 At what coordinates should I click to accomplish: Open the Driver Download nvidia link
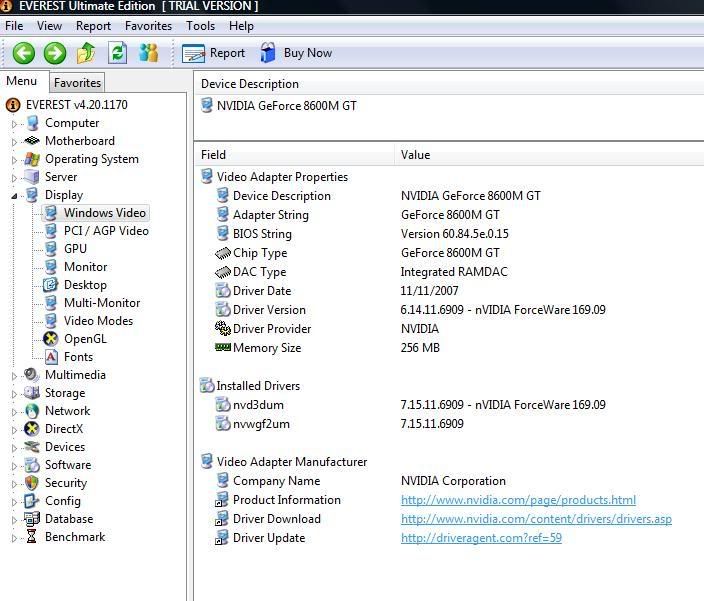click(536, 519)
